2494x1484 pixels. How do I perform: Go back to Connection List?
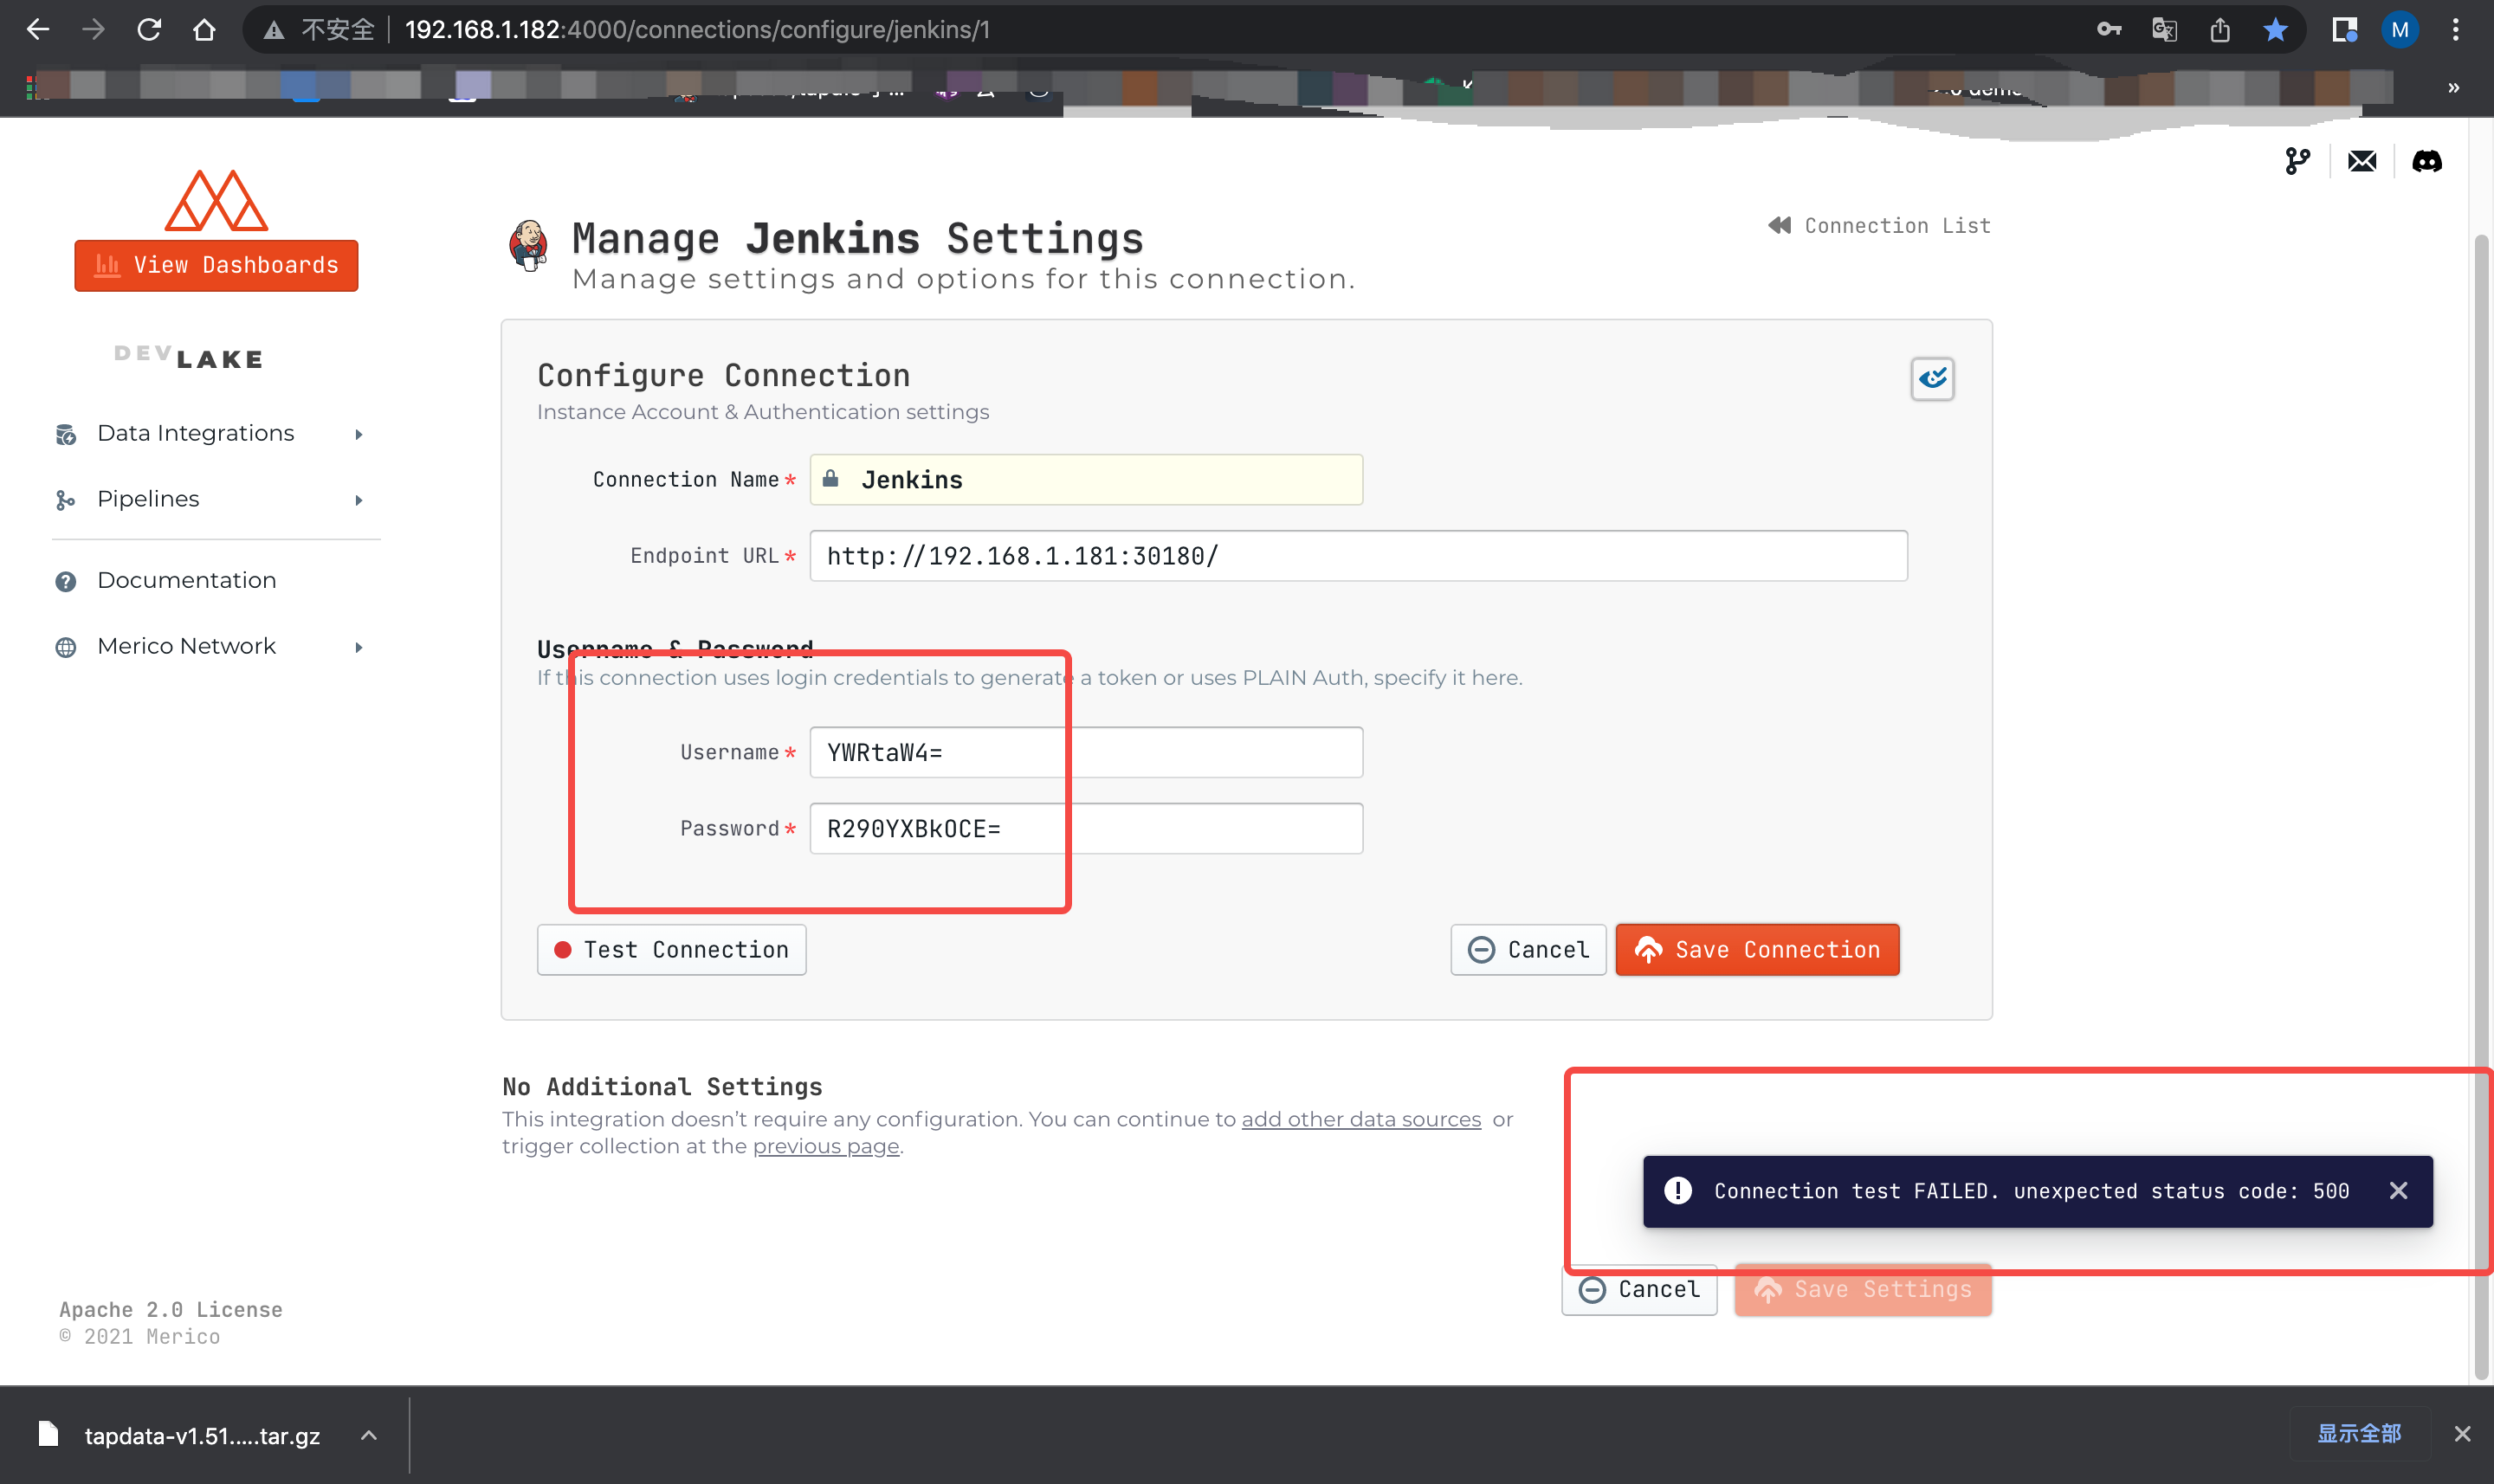pos(1879,225)
